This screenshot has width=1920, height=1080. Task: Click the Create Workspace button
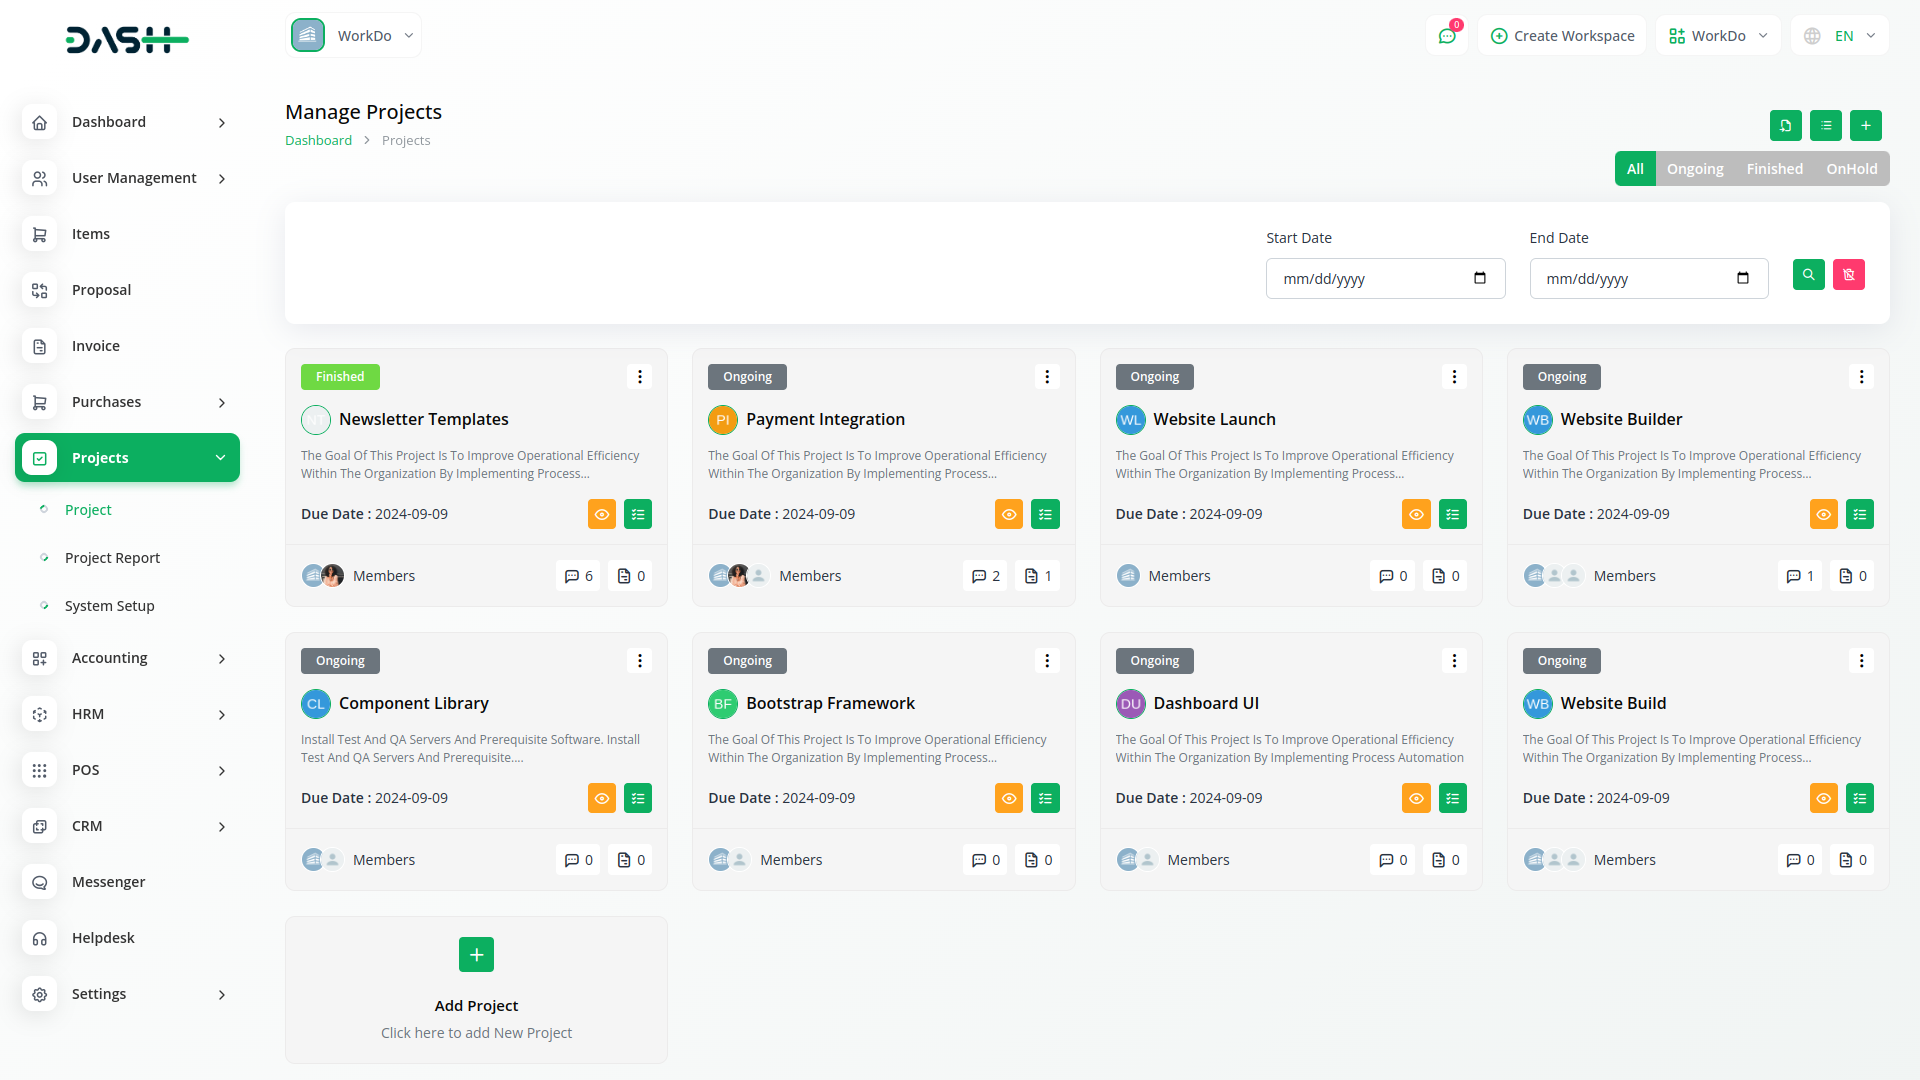pyautogui.click(x=1561, y=35)
